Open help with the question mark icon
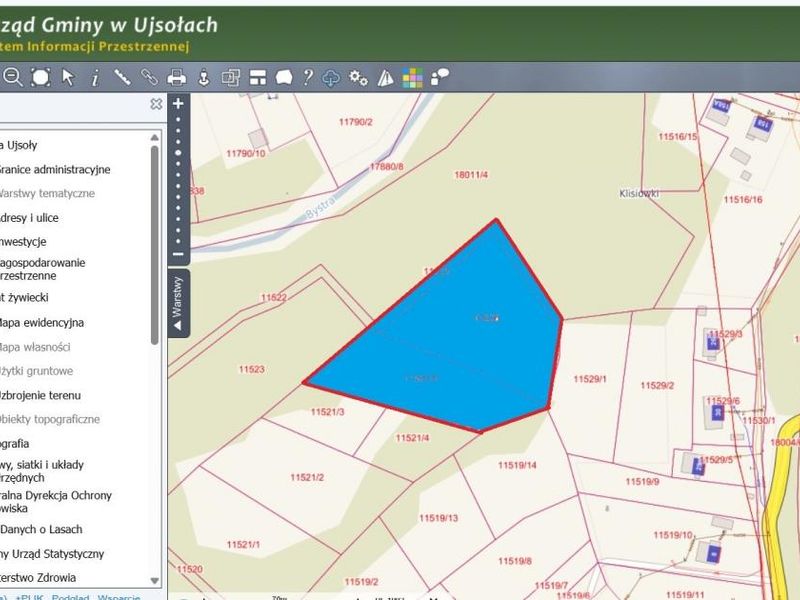 point(308,78)
